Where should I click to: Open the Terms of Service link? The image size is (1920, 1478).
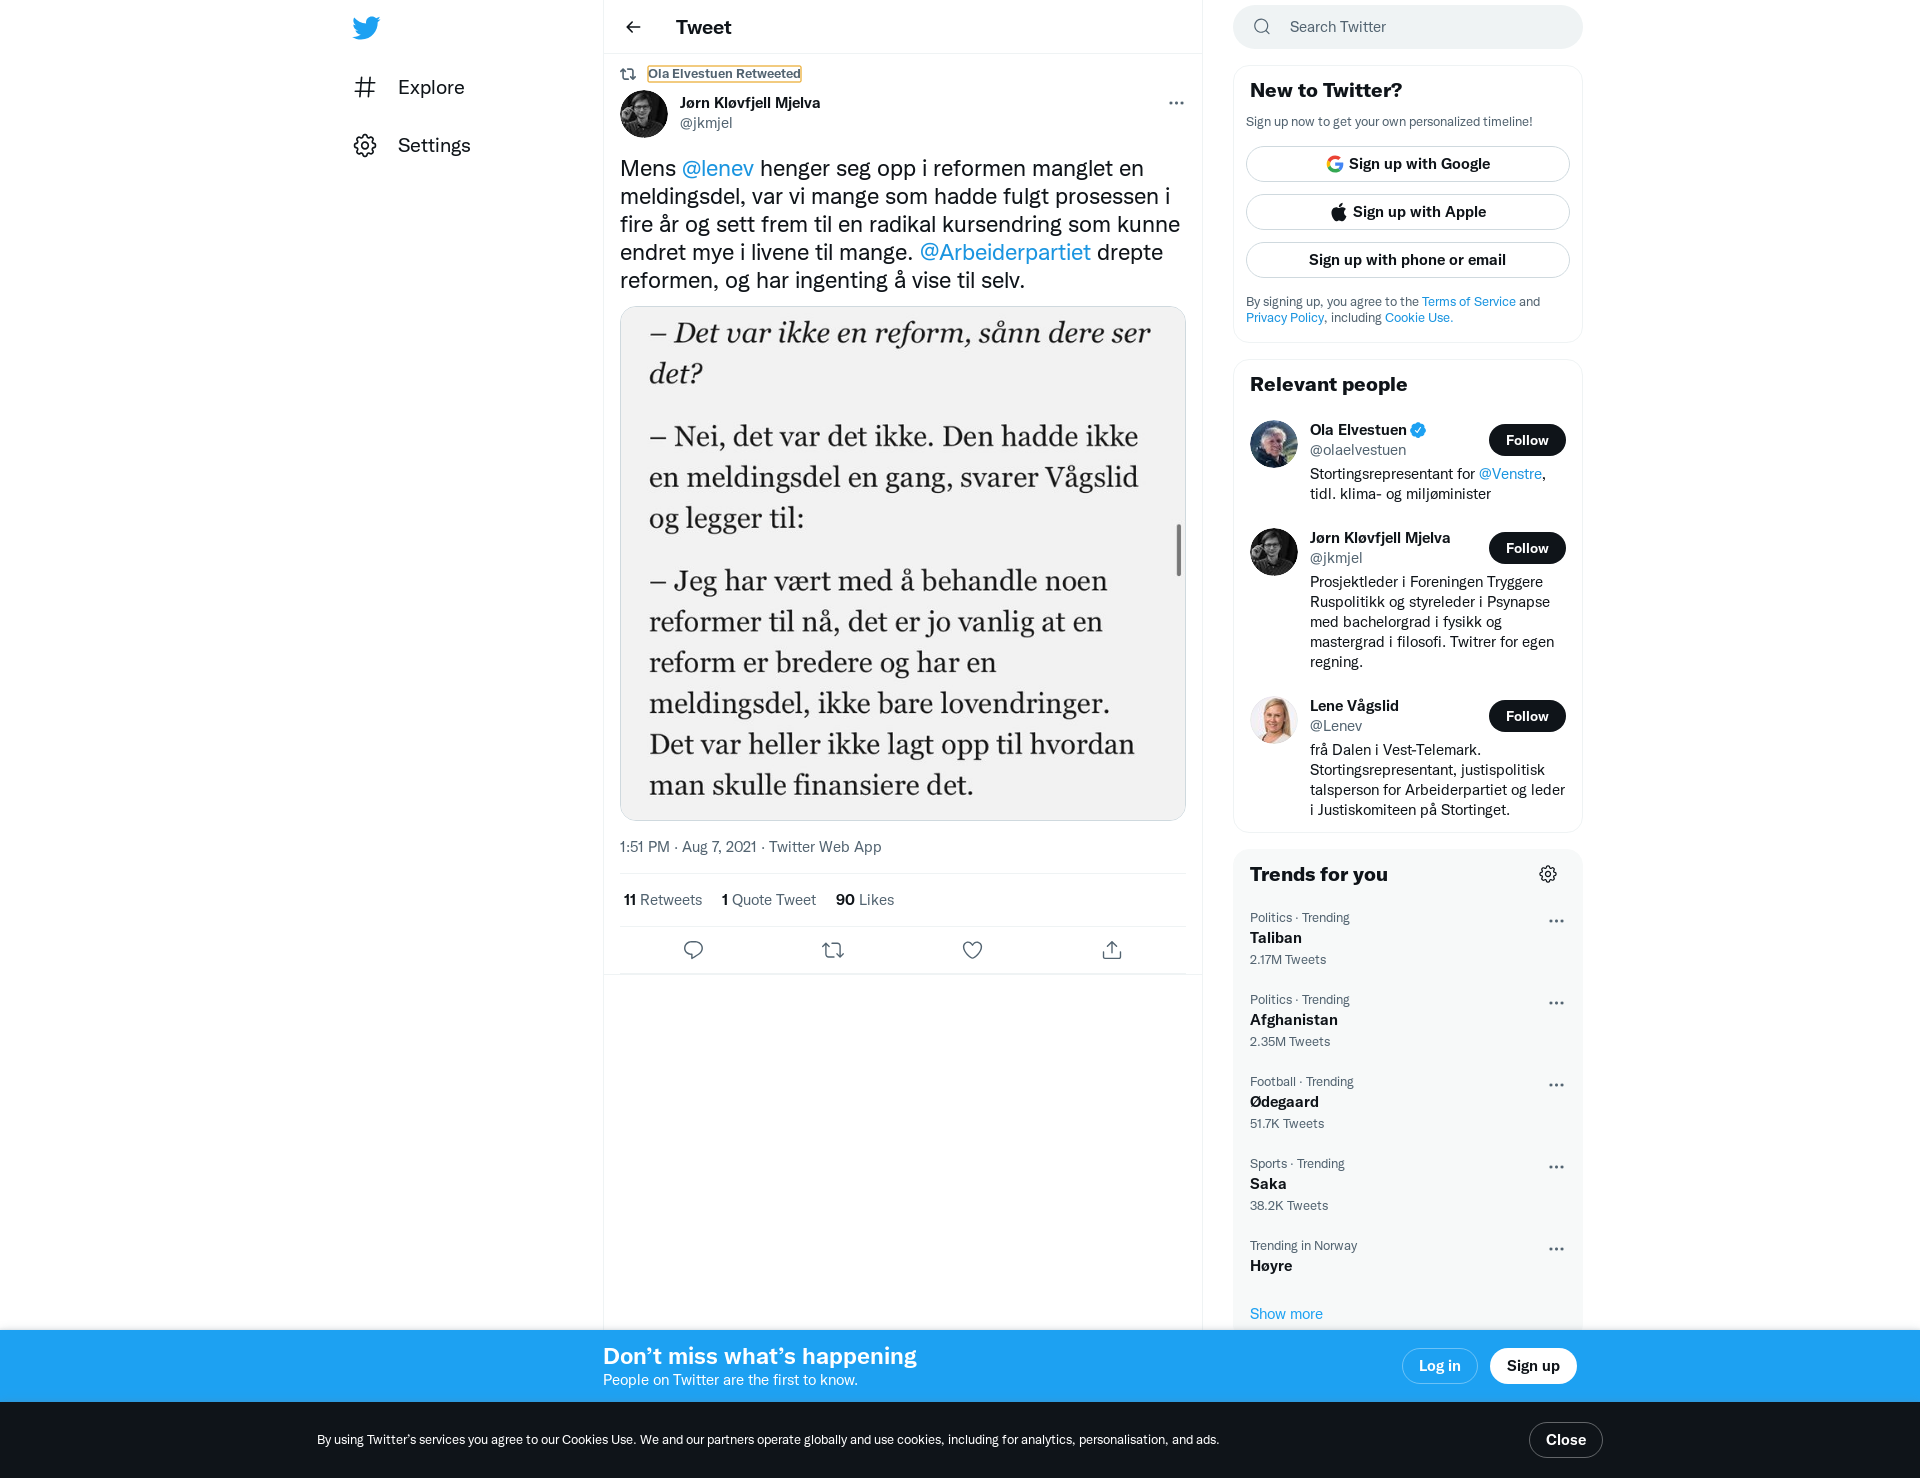click(x=1468, y=301)
